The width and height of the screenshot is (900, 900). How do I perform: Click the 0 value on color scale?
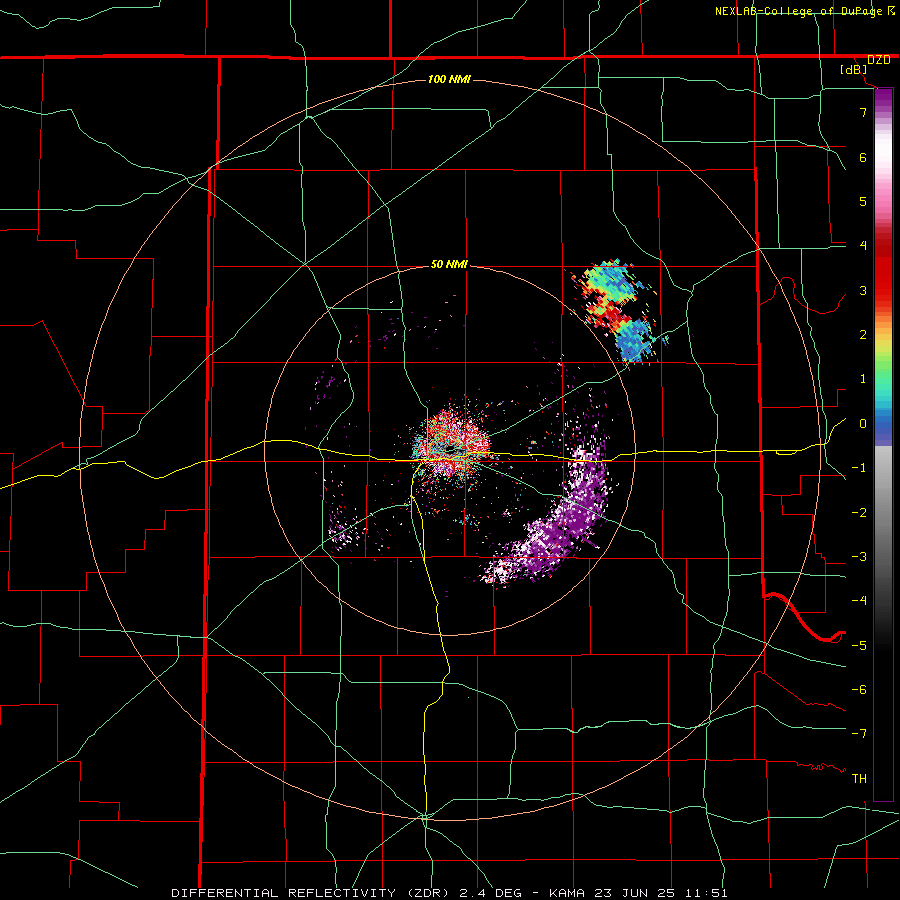[863, 424]
